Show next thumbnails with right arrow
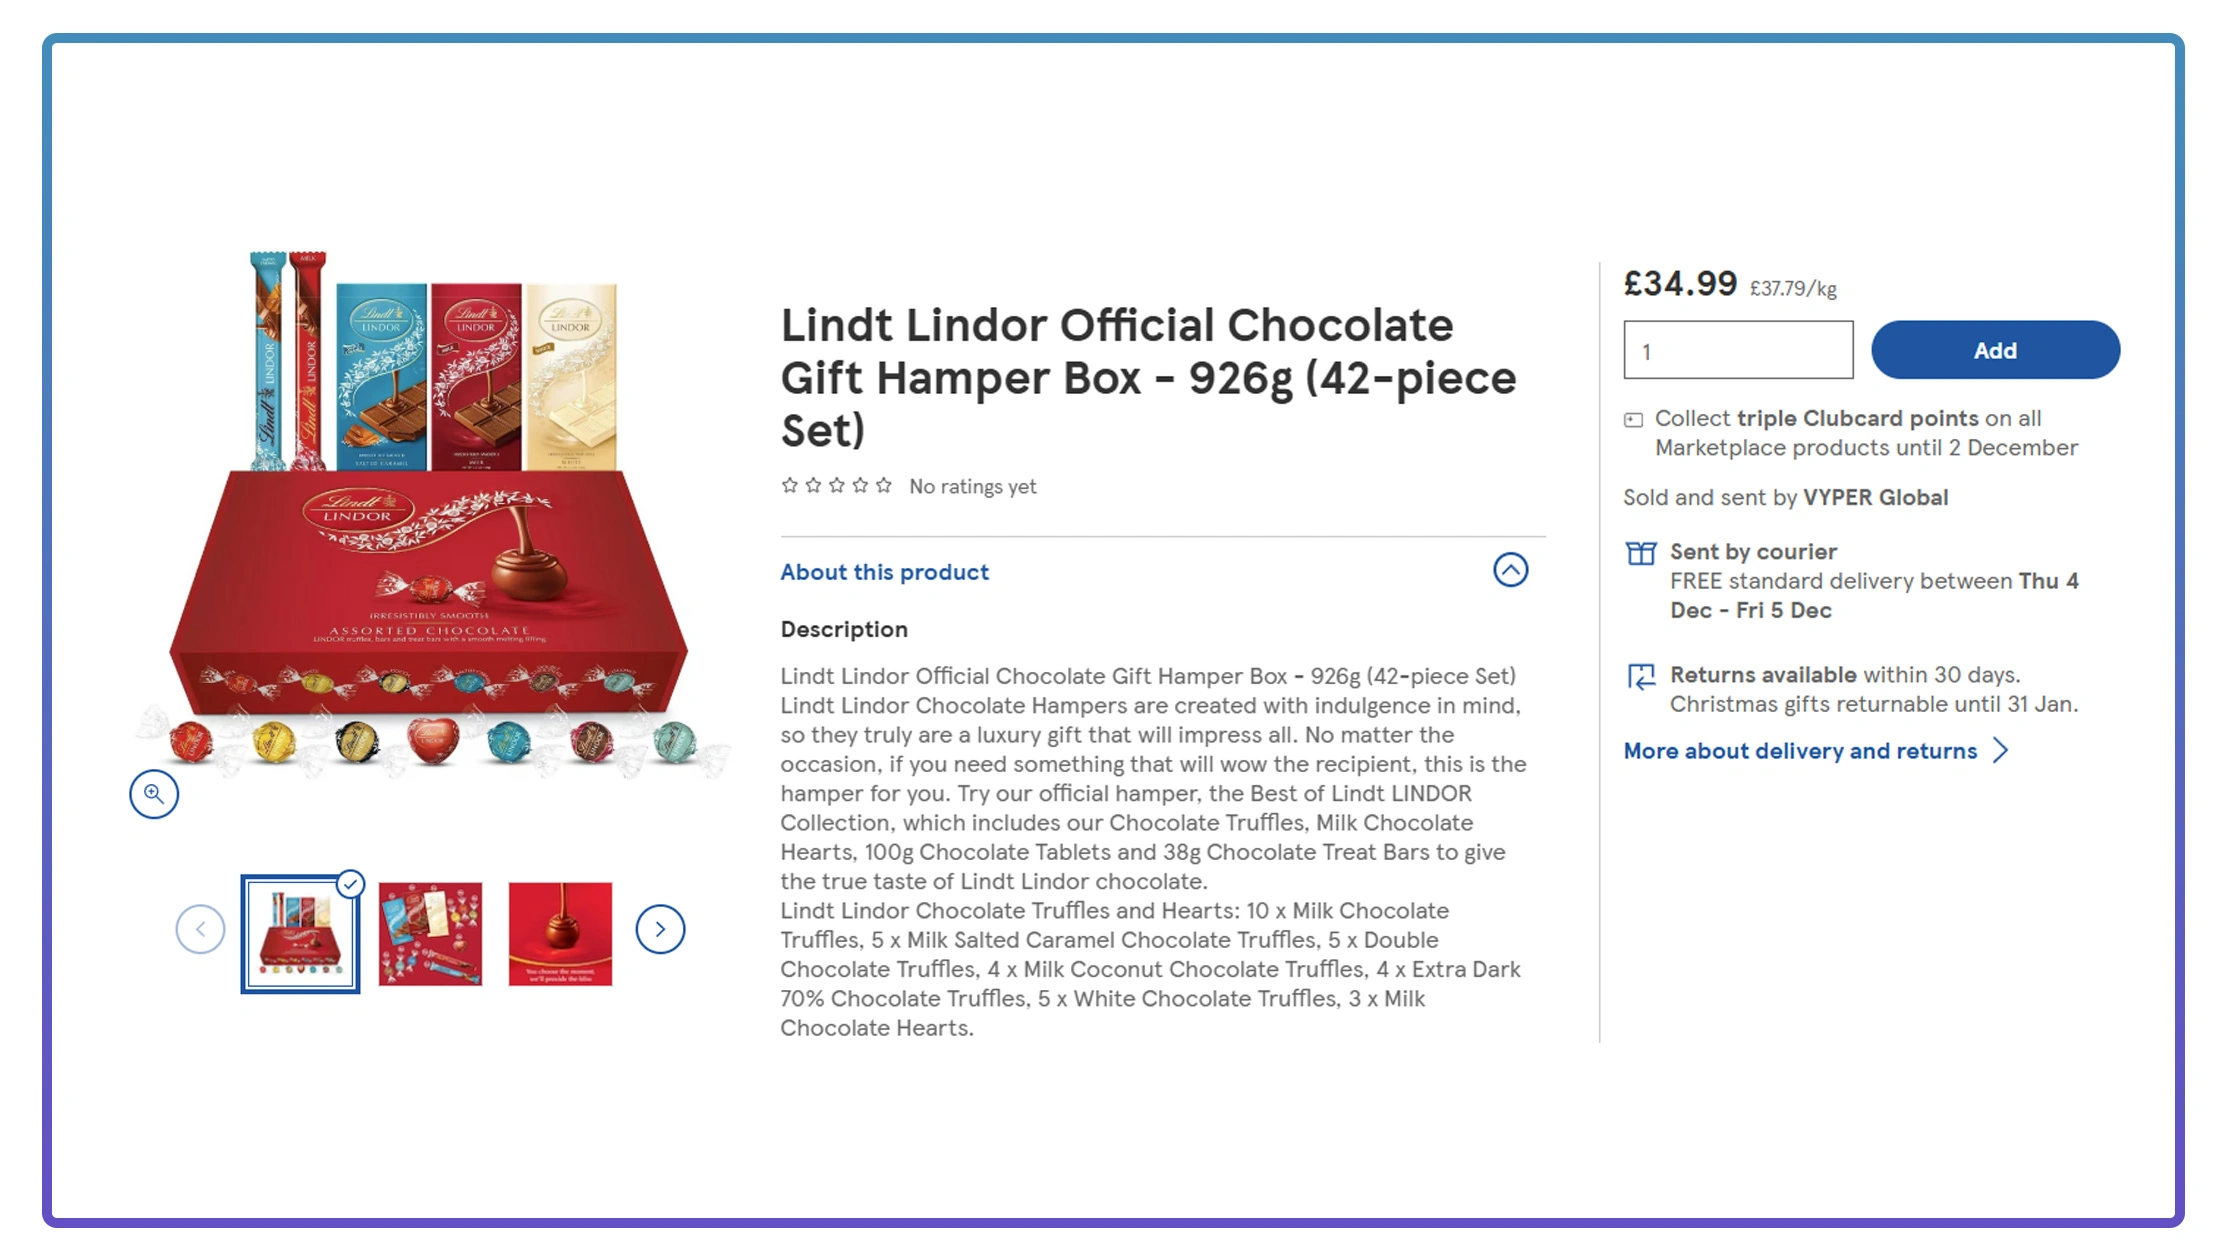 tap(660, 929)
